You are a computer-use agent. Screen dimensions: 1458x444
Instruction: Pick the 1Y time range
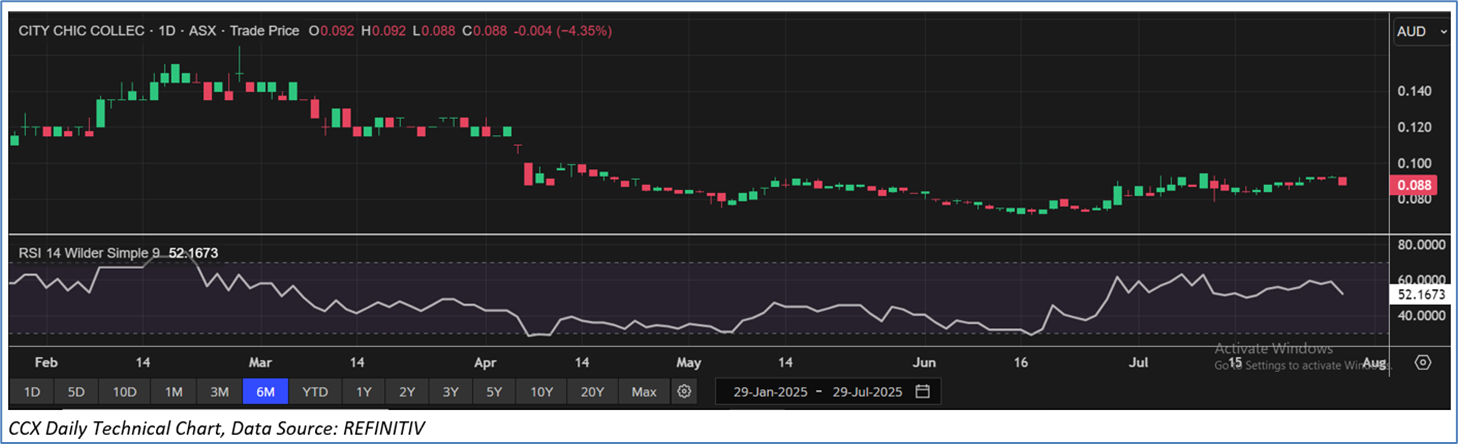(x=363, y=391)
